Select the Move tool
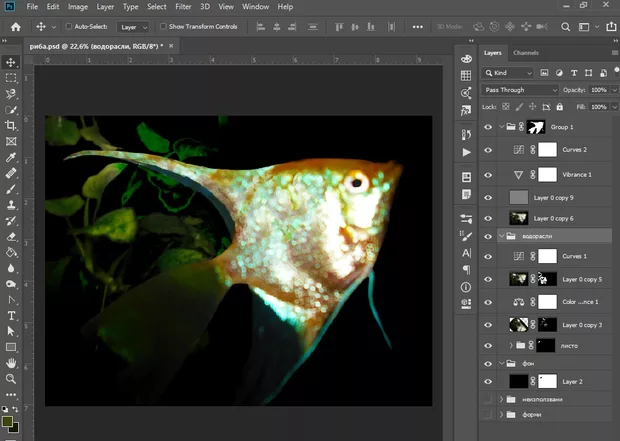The height and width of the screenshot is (441, 620). click(x=11, y=61)
